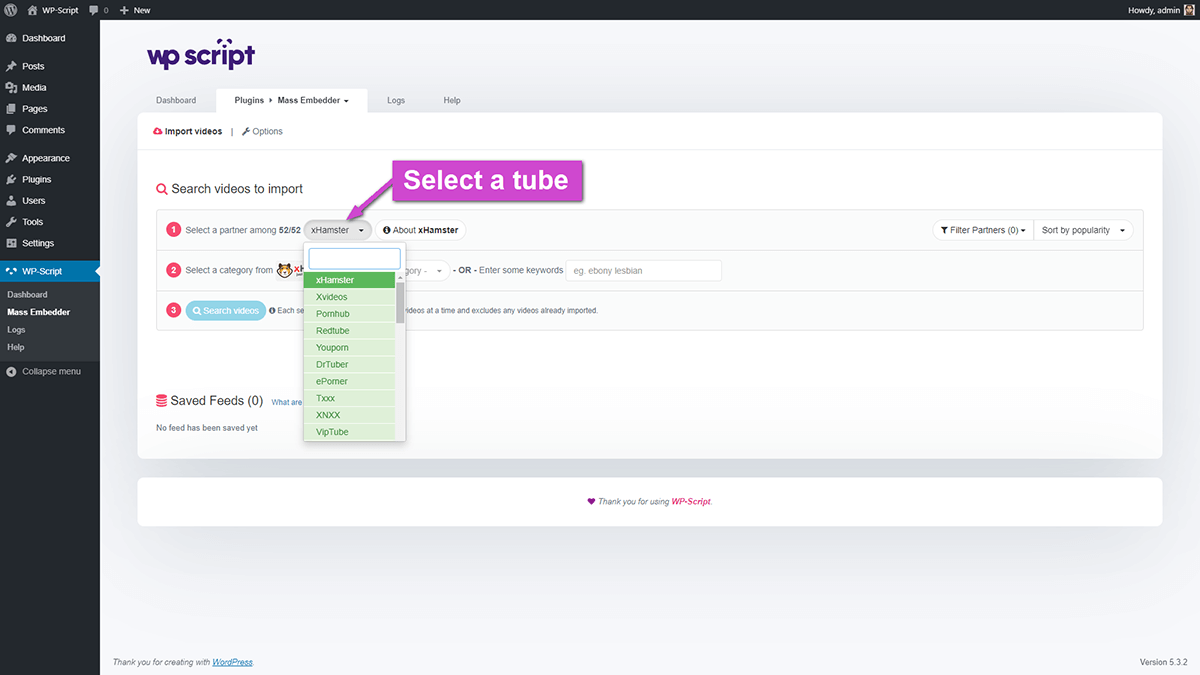Open the Sort by popularity dropdown
This screenshot has width=1200, height=675.
tap(1083, 230)
